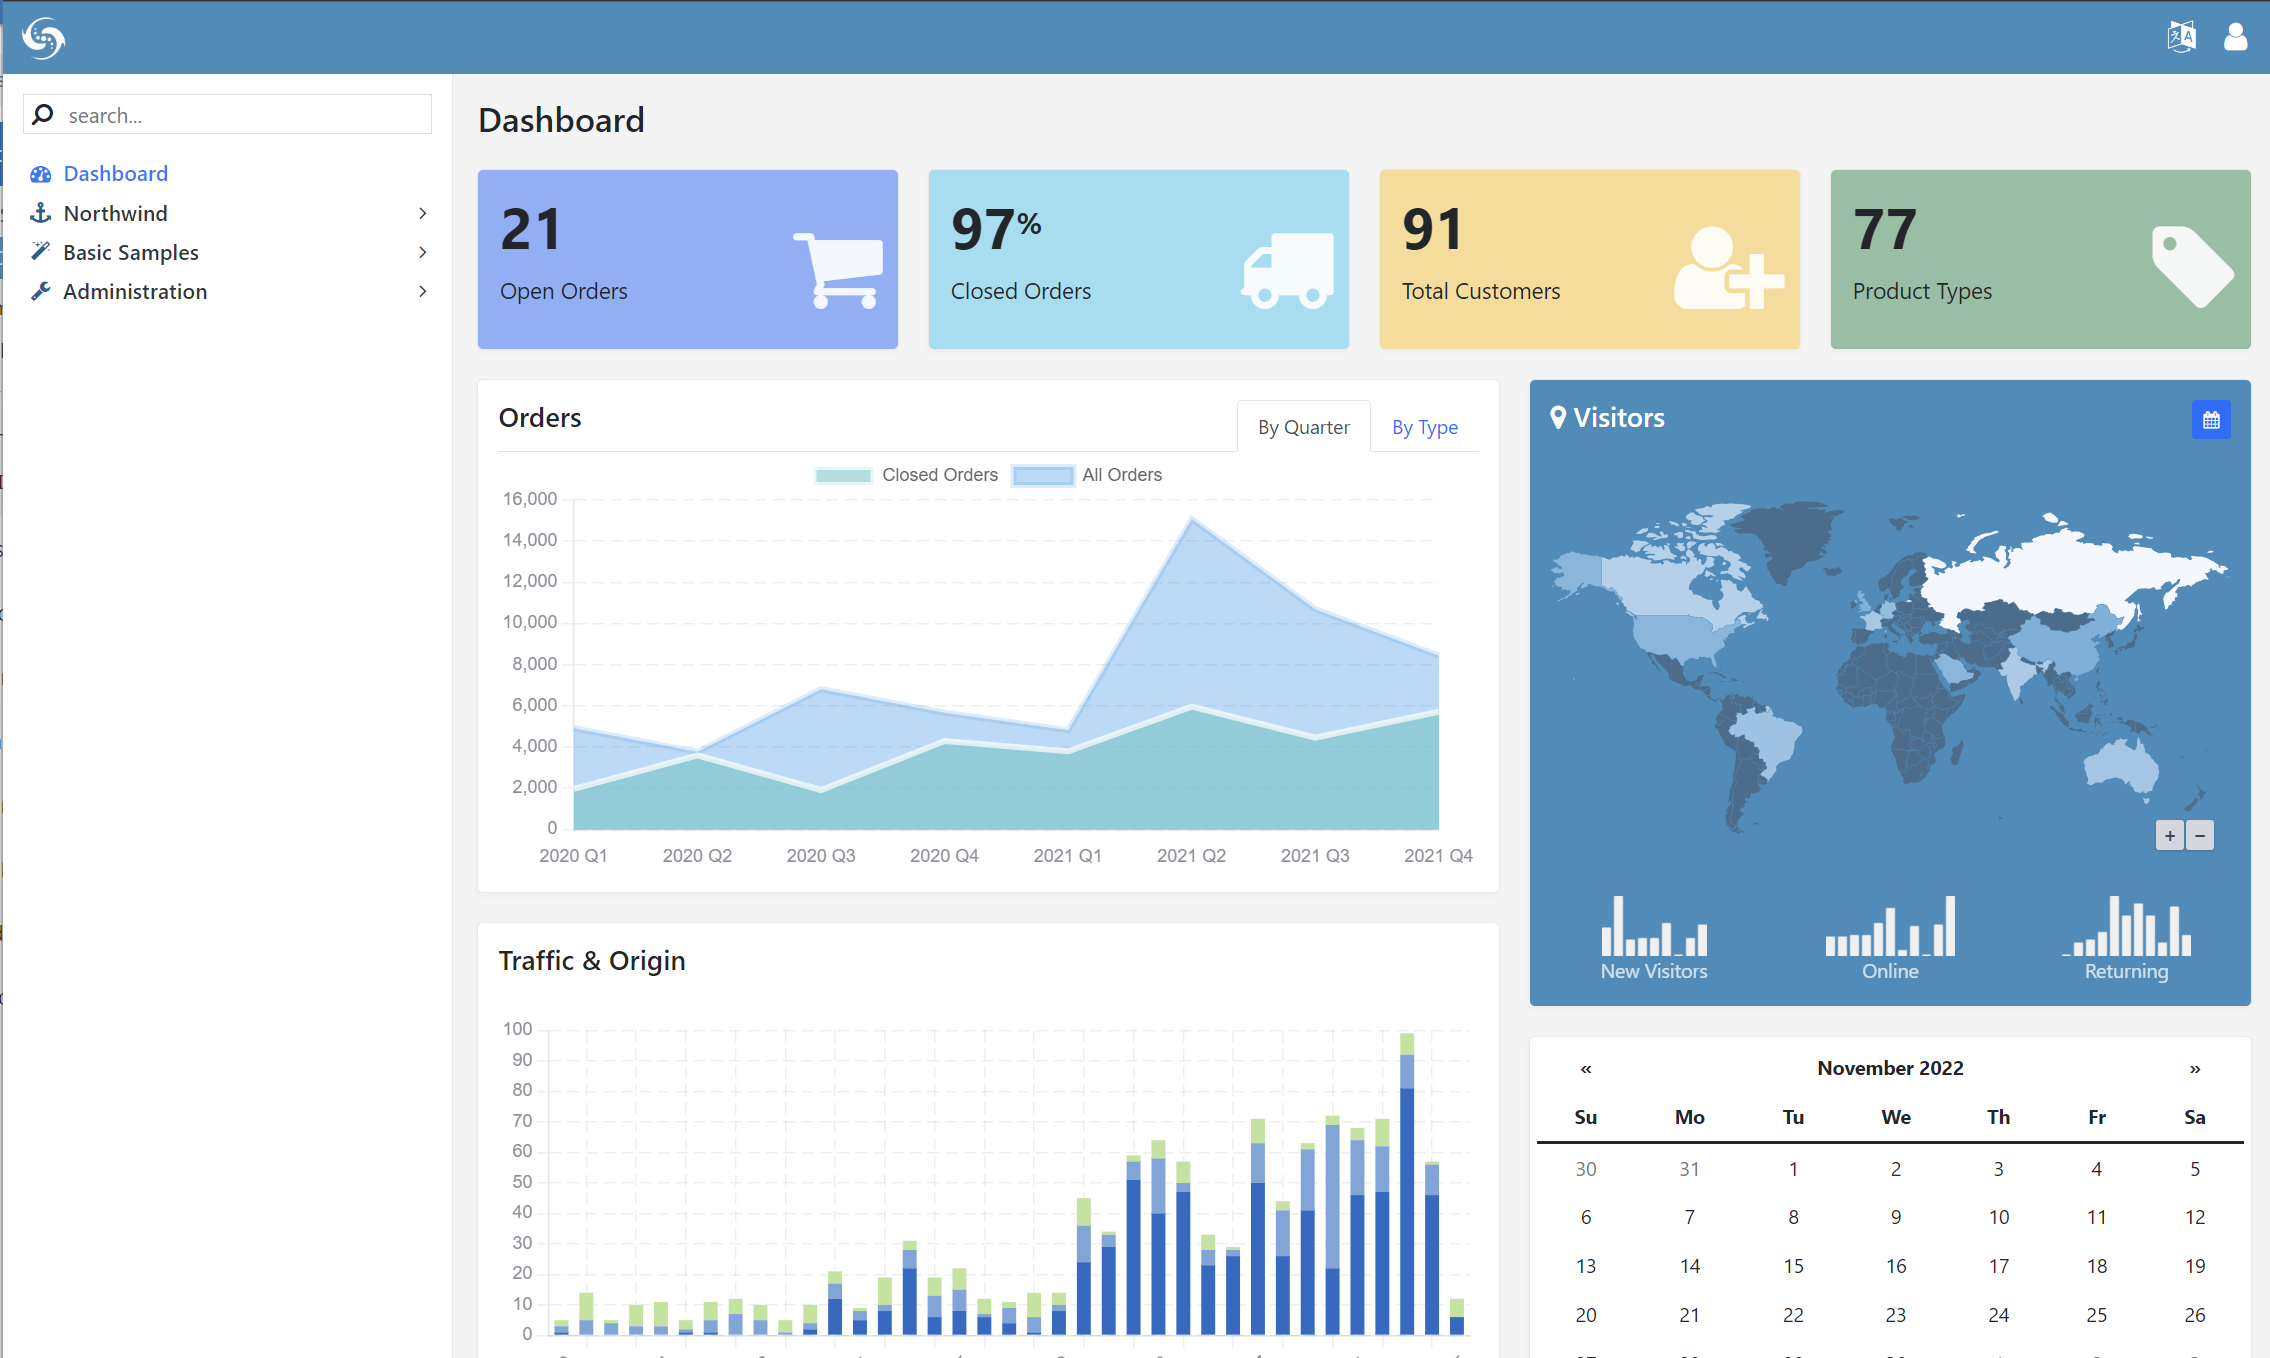The width and height of the screenshot is (2270, 1358).
Task: Click the truck icon on Closed Orders
Action: [1288, 270]
